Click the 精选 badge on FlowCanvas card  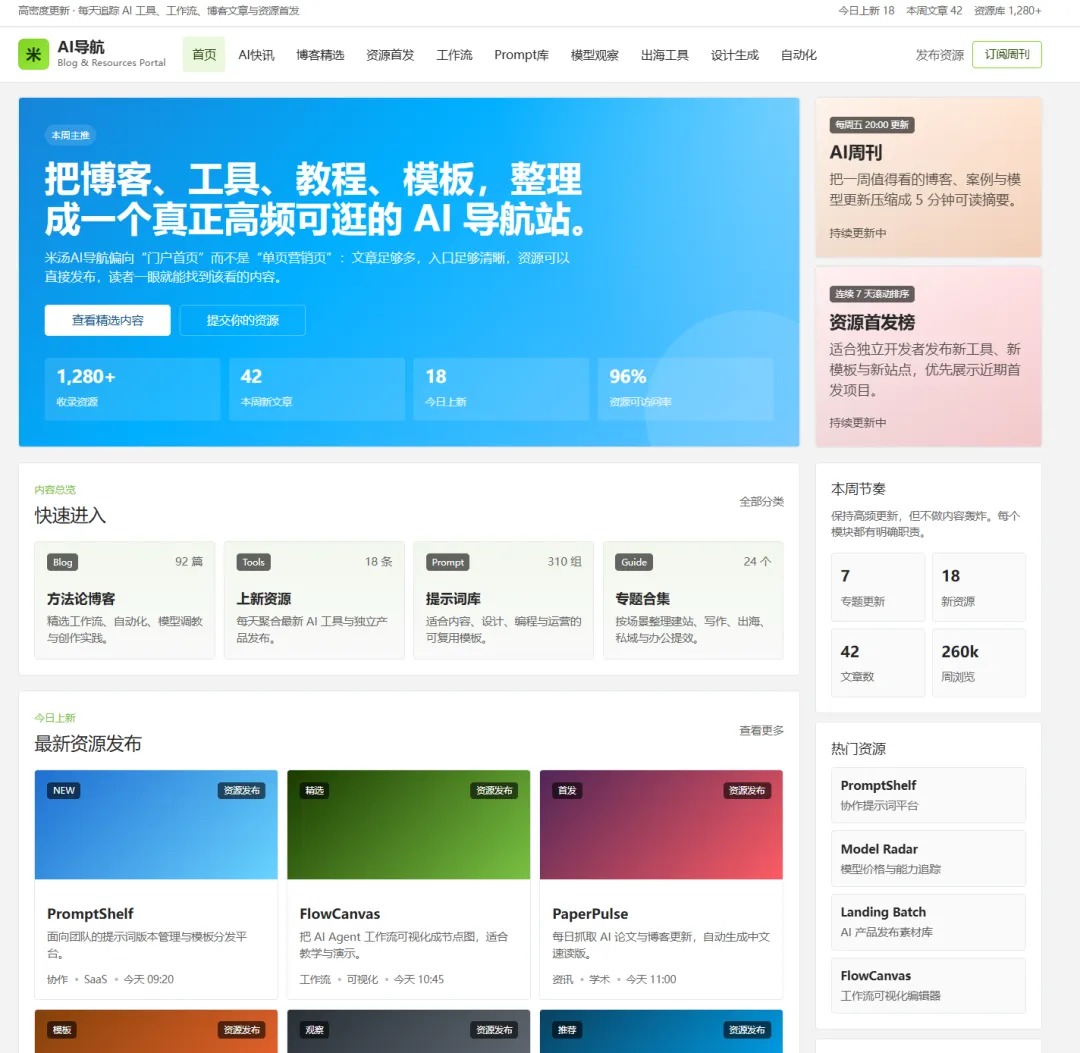[315, 791]
